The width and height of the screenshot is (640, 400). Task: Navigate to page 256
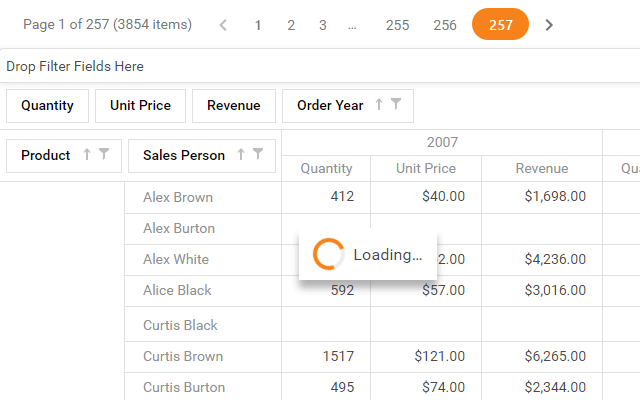click(445, 25)
